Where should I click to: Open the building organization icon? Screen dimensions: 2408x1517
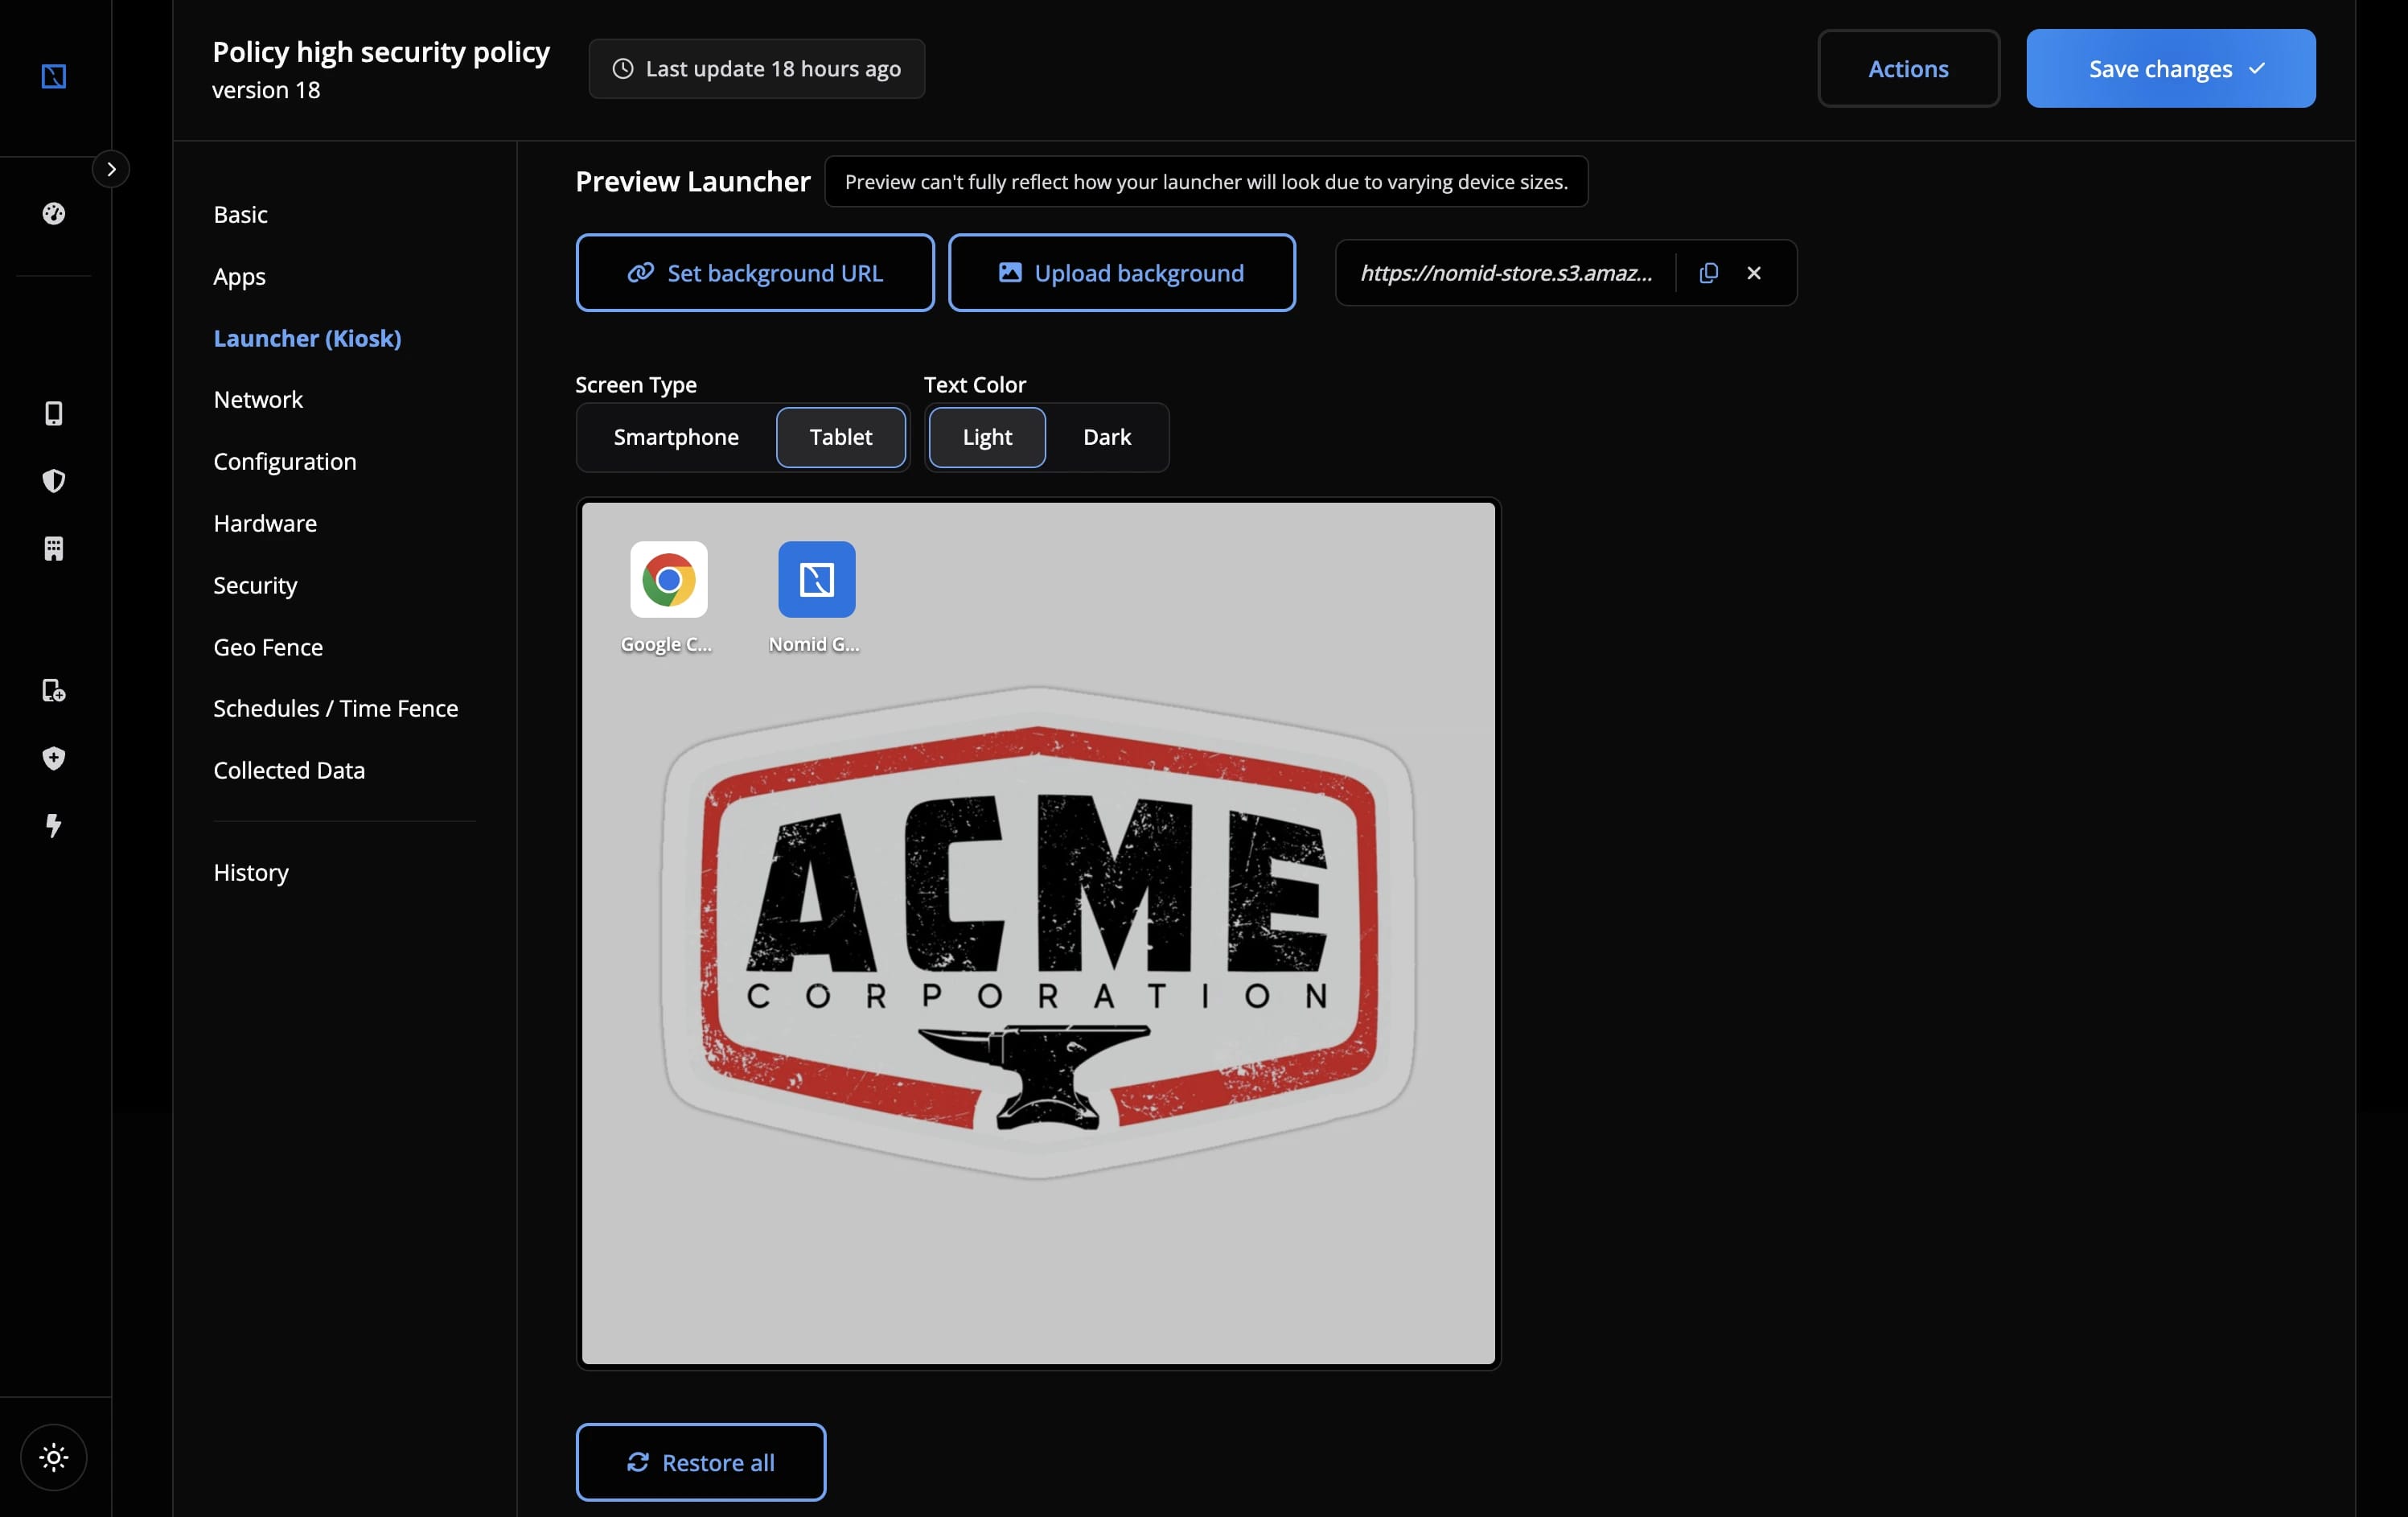click(54, 548)
